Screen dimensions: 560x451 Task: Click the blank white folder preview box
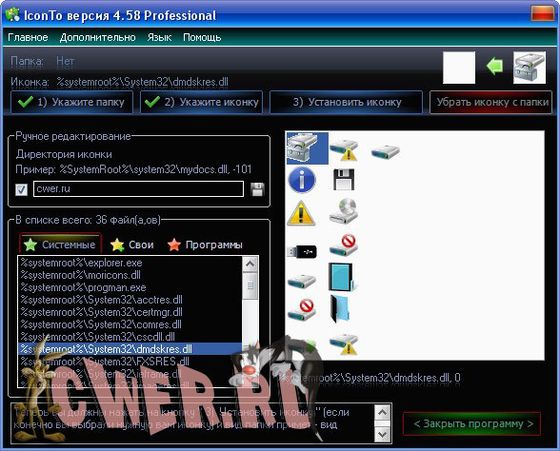point(459,67)
